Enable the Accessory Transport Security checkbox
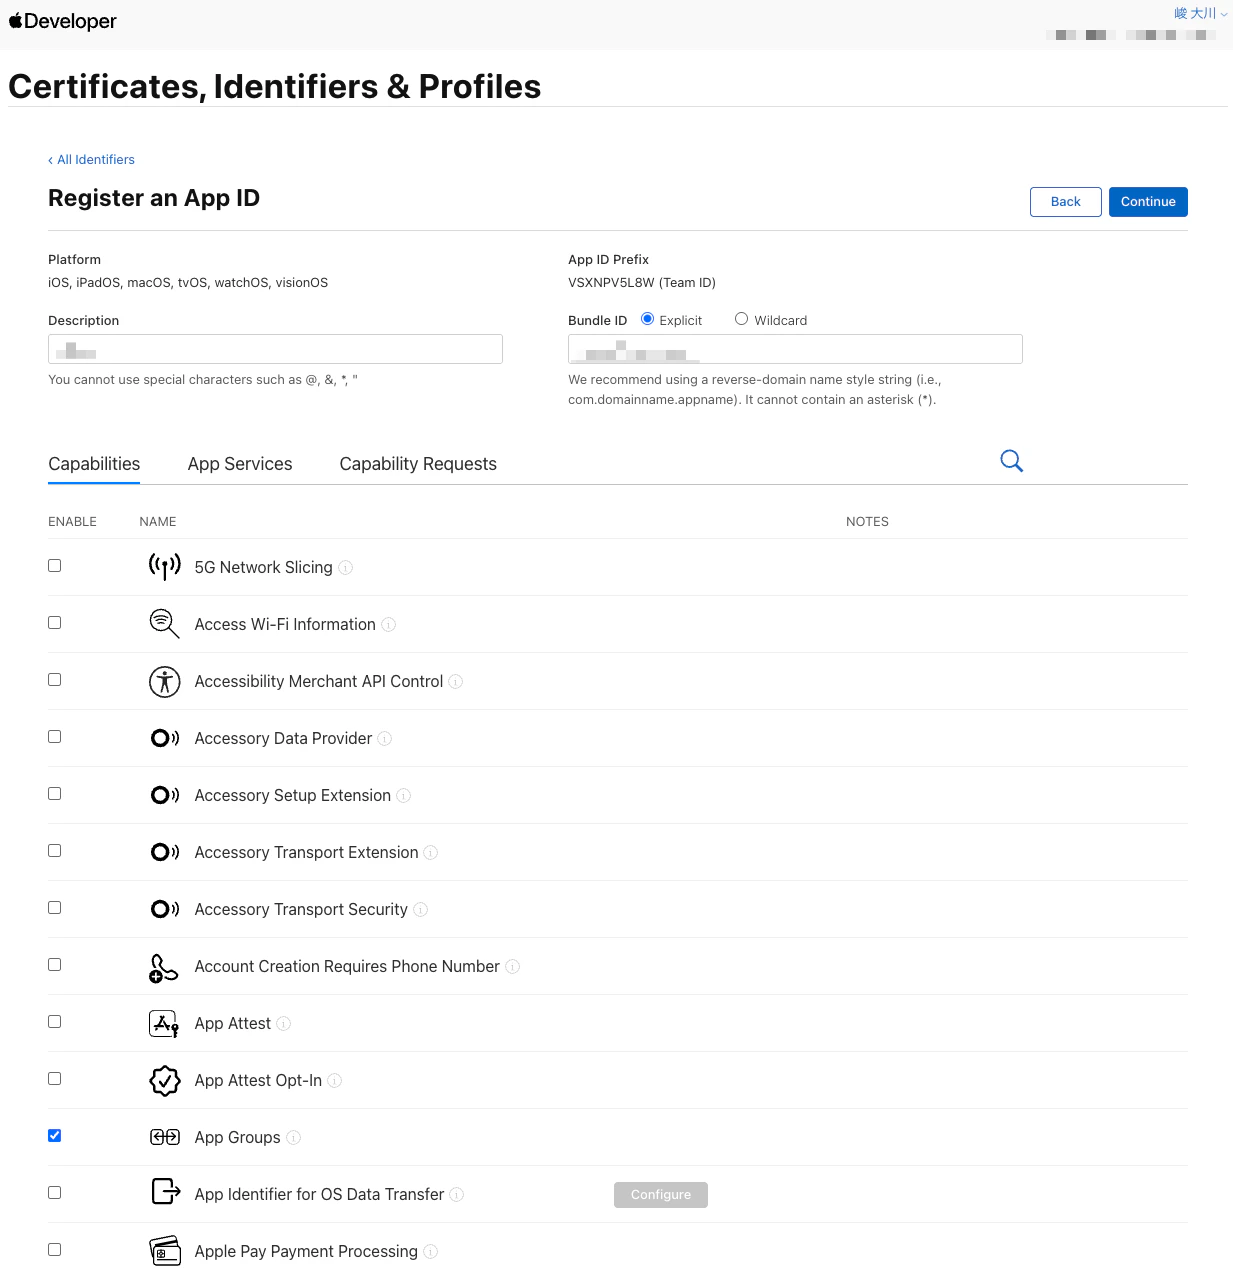Screen dimensions: 1233x1279 click(x=55, y=908)
